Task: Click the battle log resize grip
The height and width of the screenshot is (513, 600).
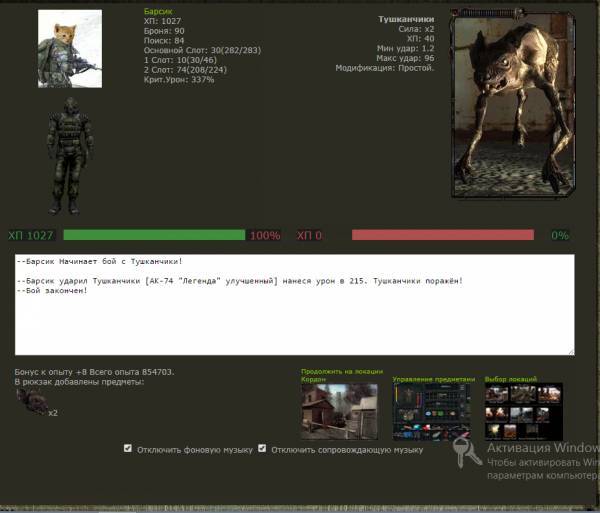Action: coord(571,352)
